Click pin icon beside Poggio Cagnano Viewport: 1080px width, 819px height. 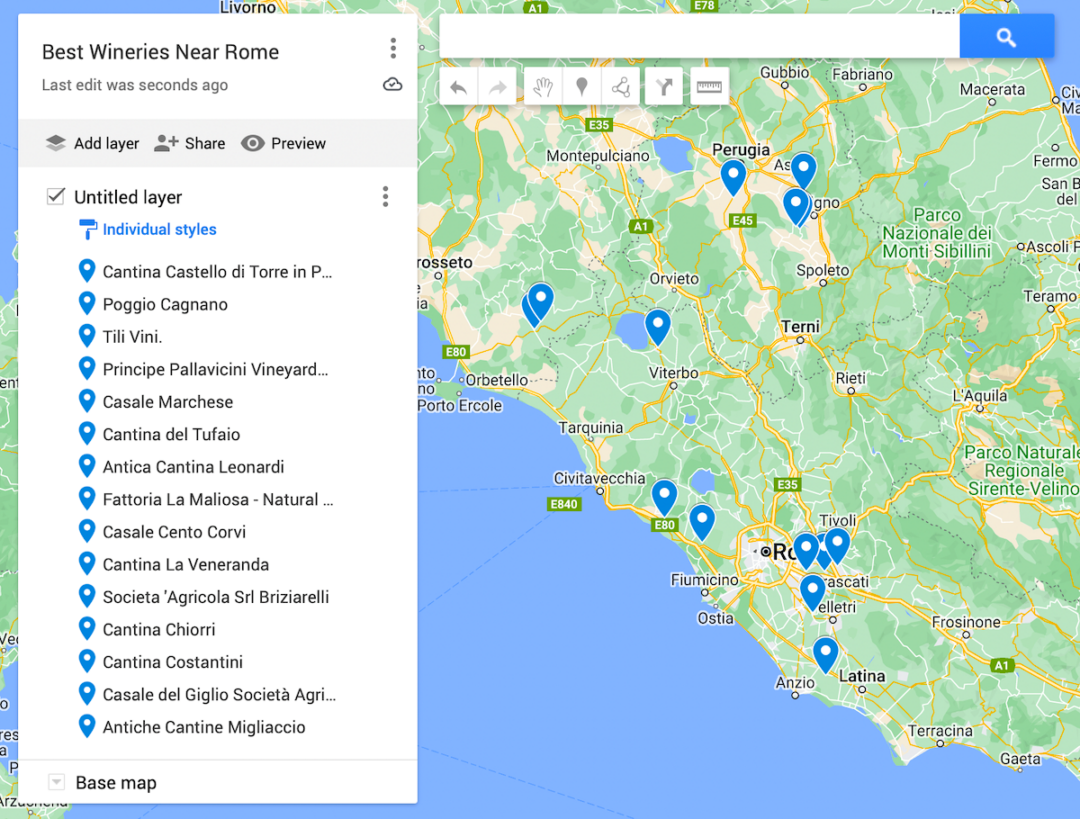click(x=87, y=304)
